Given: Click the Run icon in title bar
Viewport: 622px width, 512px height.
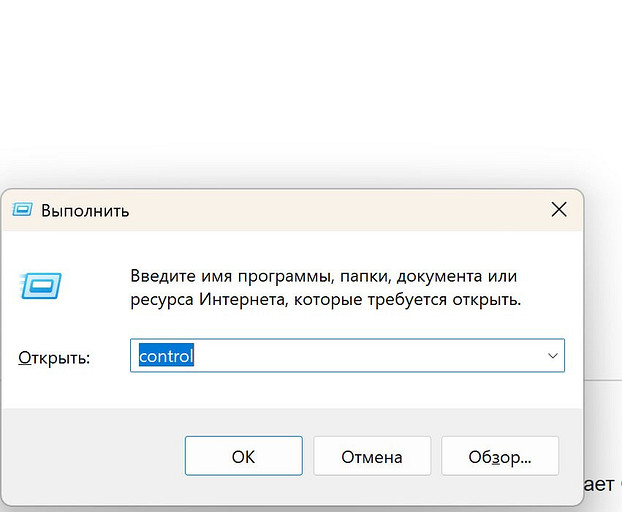Looking at the screenshot, I should point(22,209).
